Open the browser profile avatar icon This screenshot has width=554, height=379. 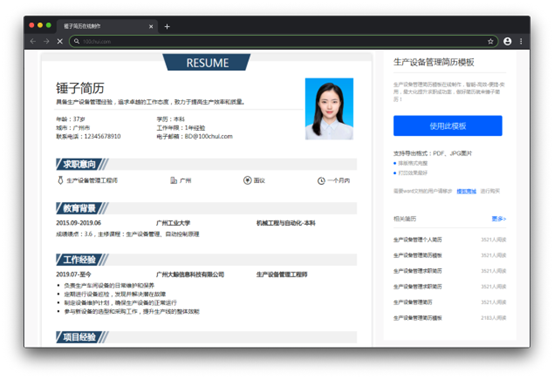pyautogui.click(x=507, y=41)
